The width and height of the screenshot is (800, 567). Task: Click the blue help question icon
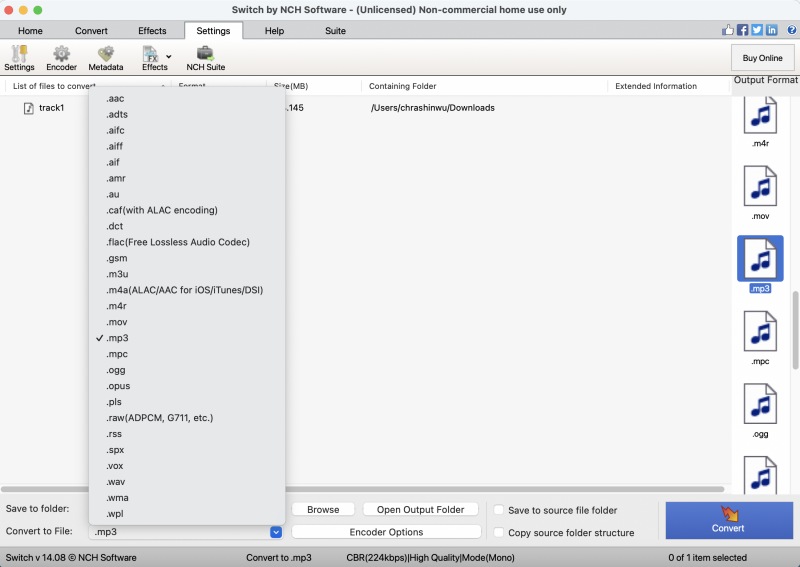tap(792, 30)
